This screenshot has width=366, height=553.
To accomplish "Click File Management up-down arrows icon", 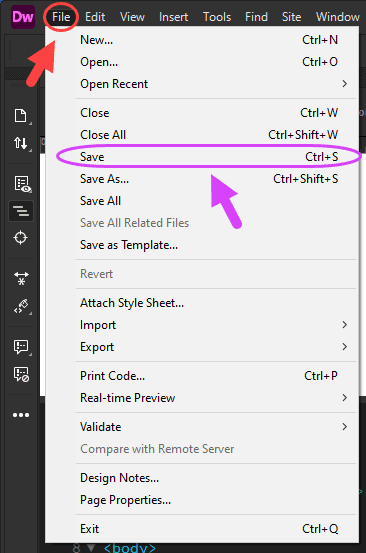I will coord(20,143).
